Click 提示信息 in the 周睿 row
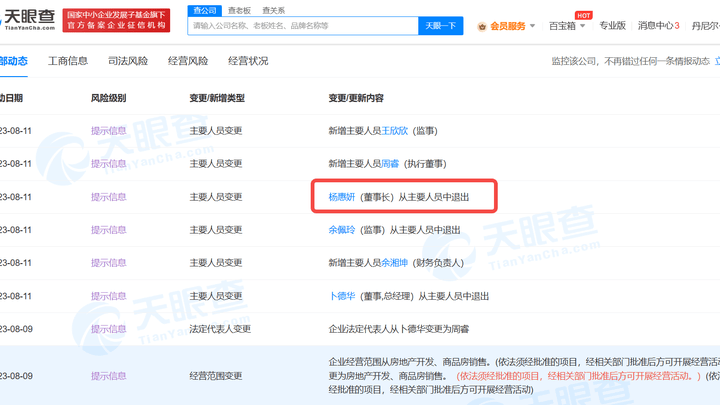Image resolution: width=720 pixels, height=405 pixels. [108, 164]
